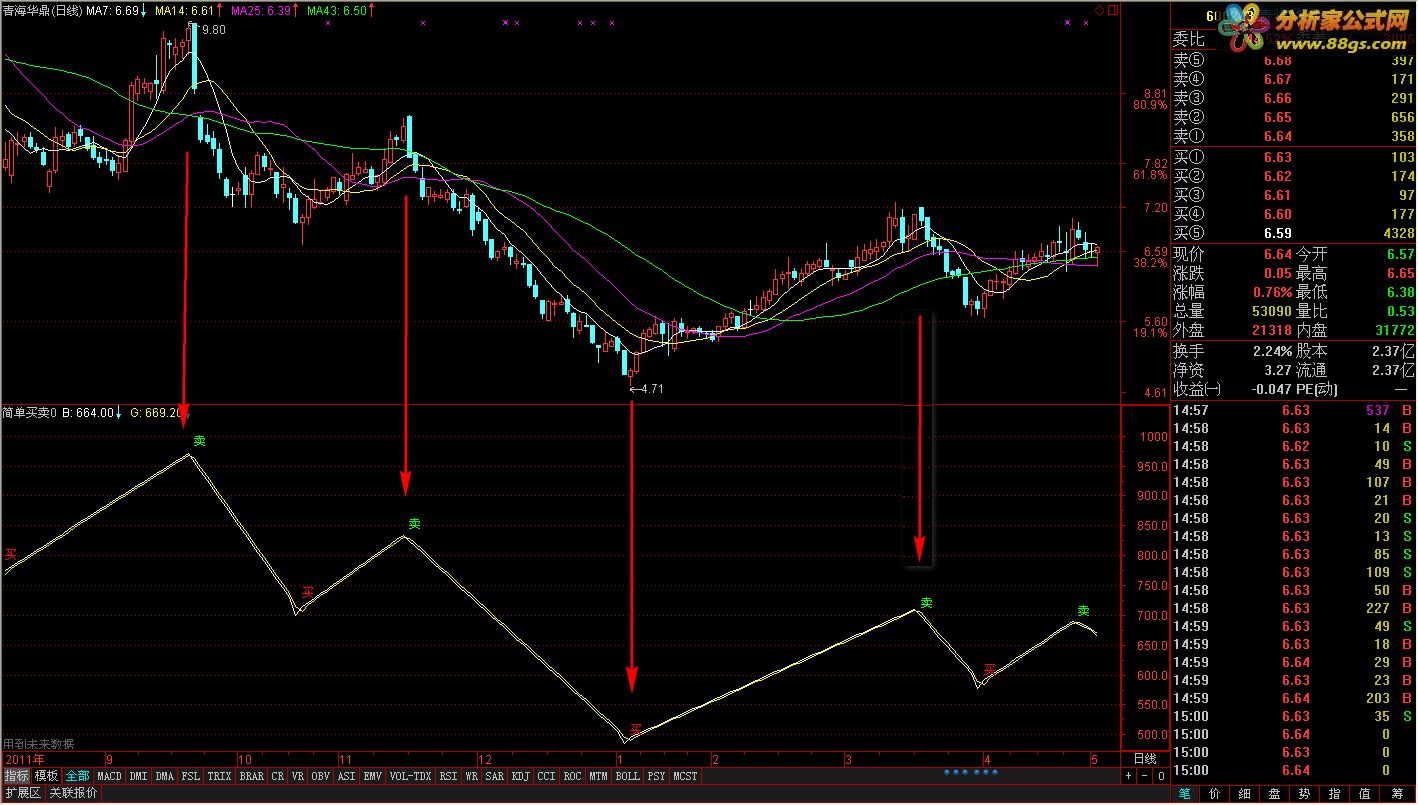
Task: Select the 全部 indicator group
Action: [78, 776]
